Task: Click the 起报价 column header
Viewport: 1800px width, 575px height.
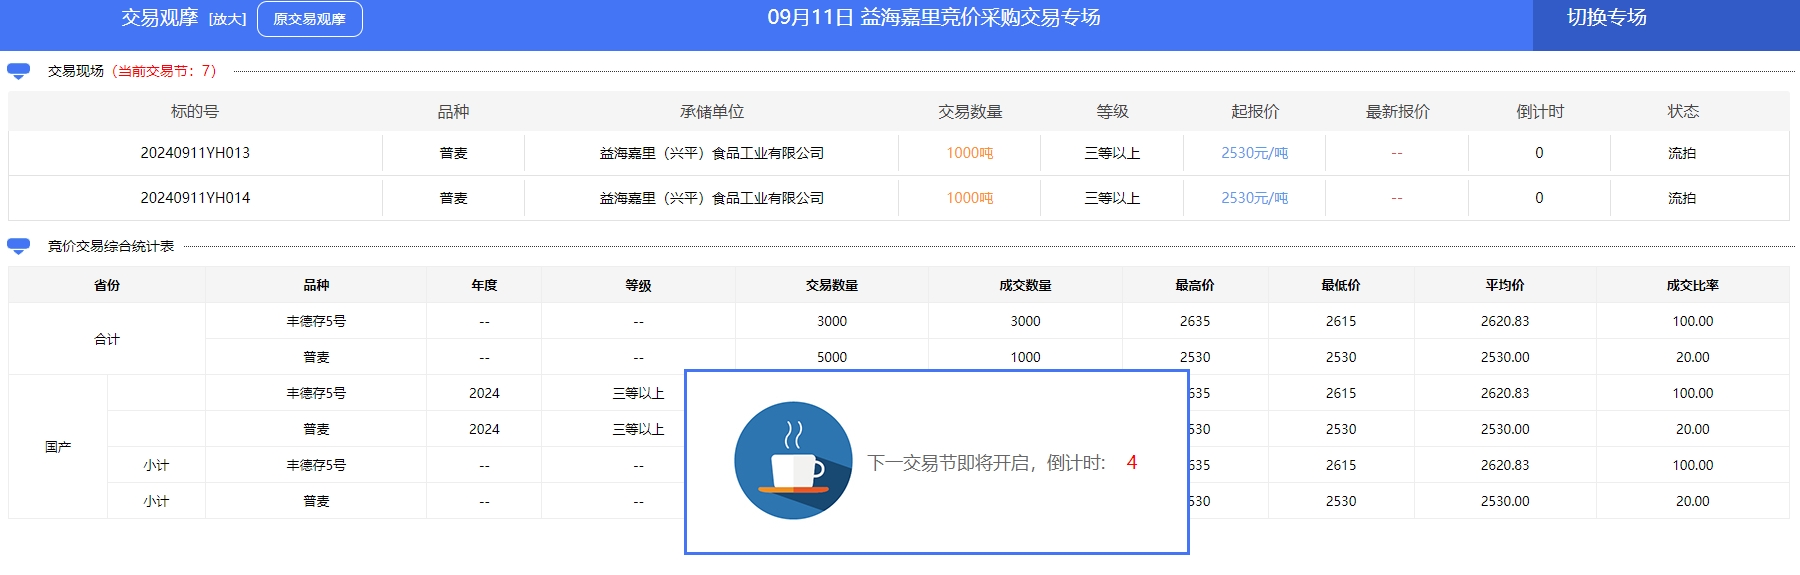Action: click(x=1255, y=111)
